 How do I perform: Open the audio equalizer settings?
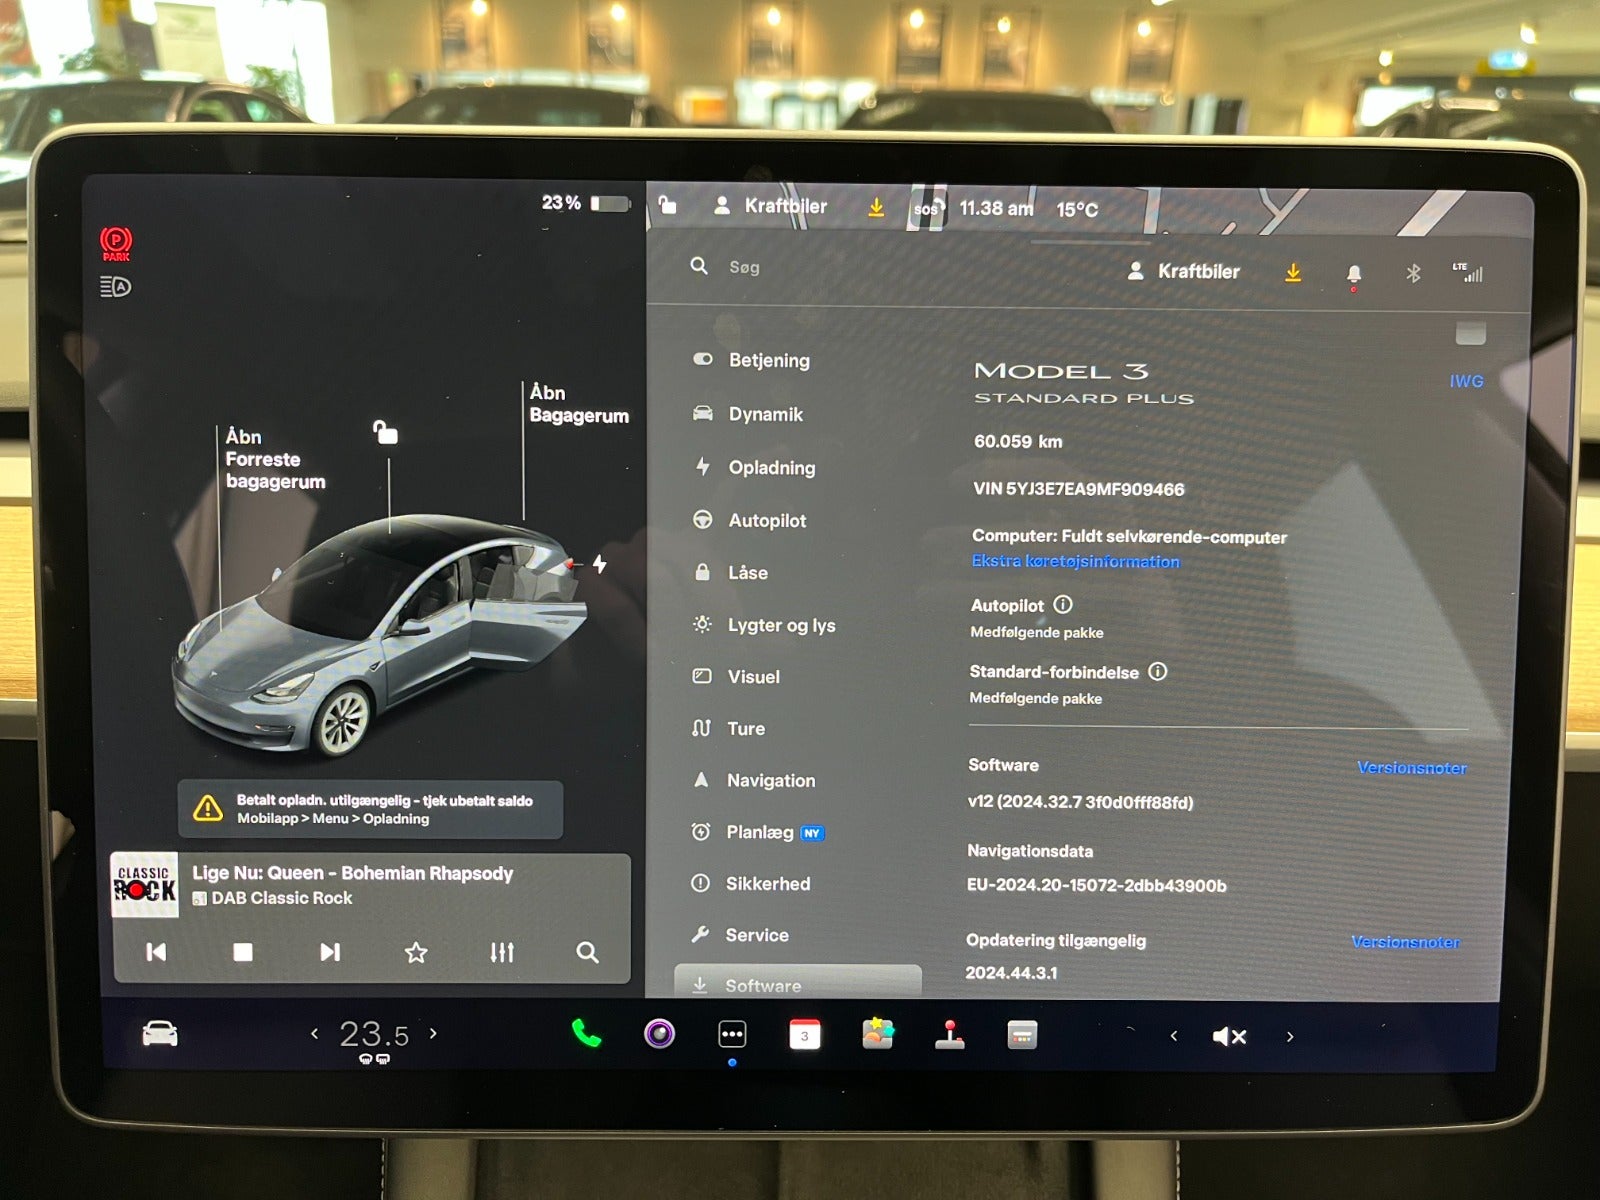(502, 952)
